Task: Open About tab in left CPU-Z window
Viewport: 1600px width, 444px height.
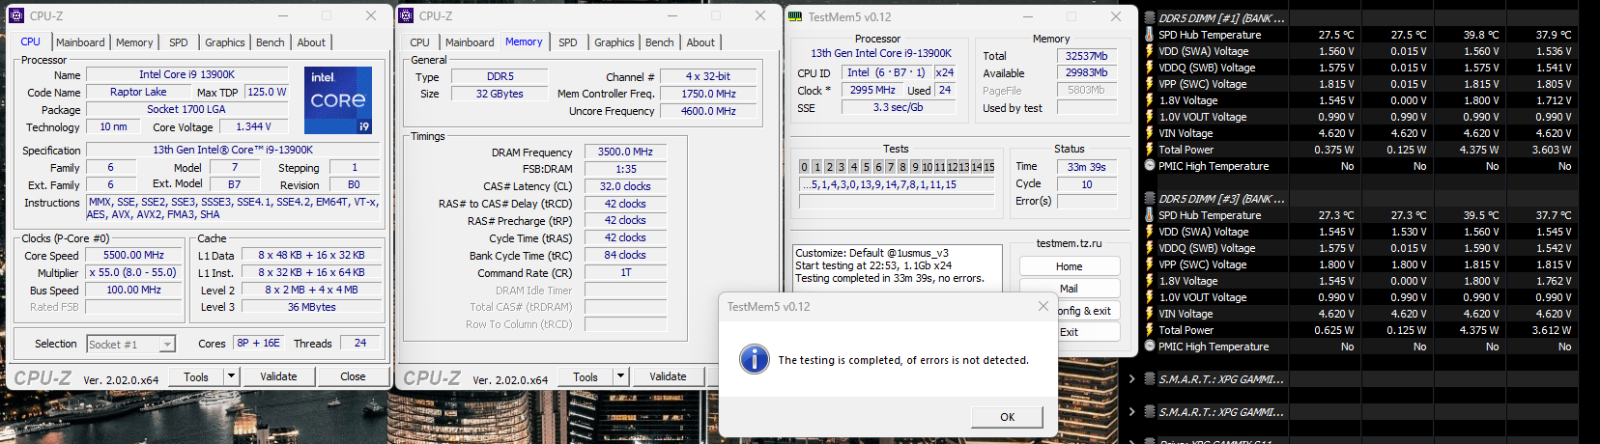Action: click(311, 43)
